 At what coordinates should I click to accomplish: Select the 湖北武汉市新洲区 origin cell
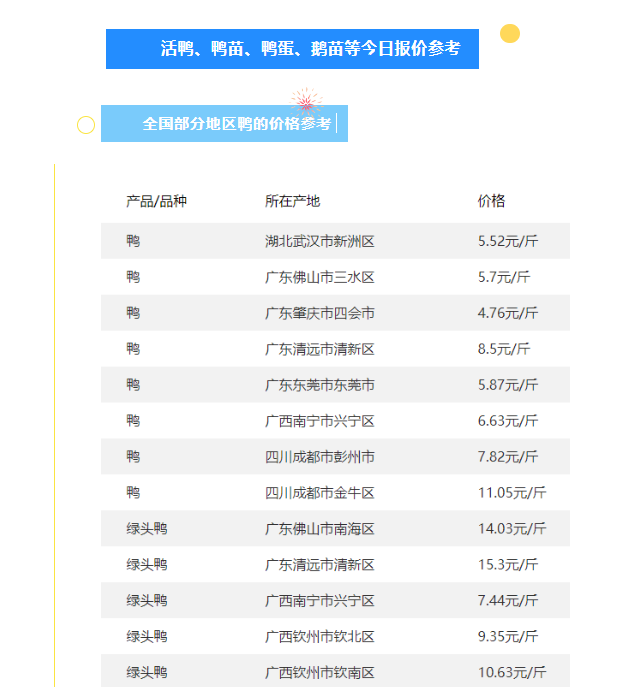319,241
